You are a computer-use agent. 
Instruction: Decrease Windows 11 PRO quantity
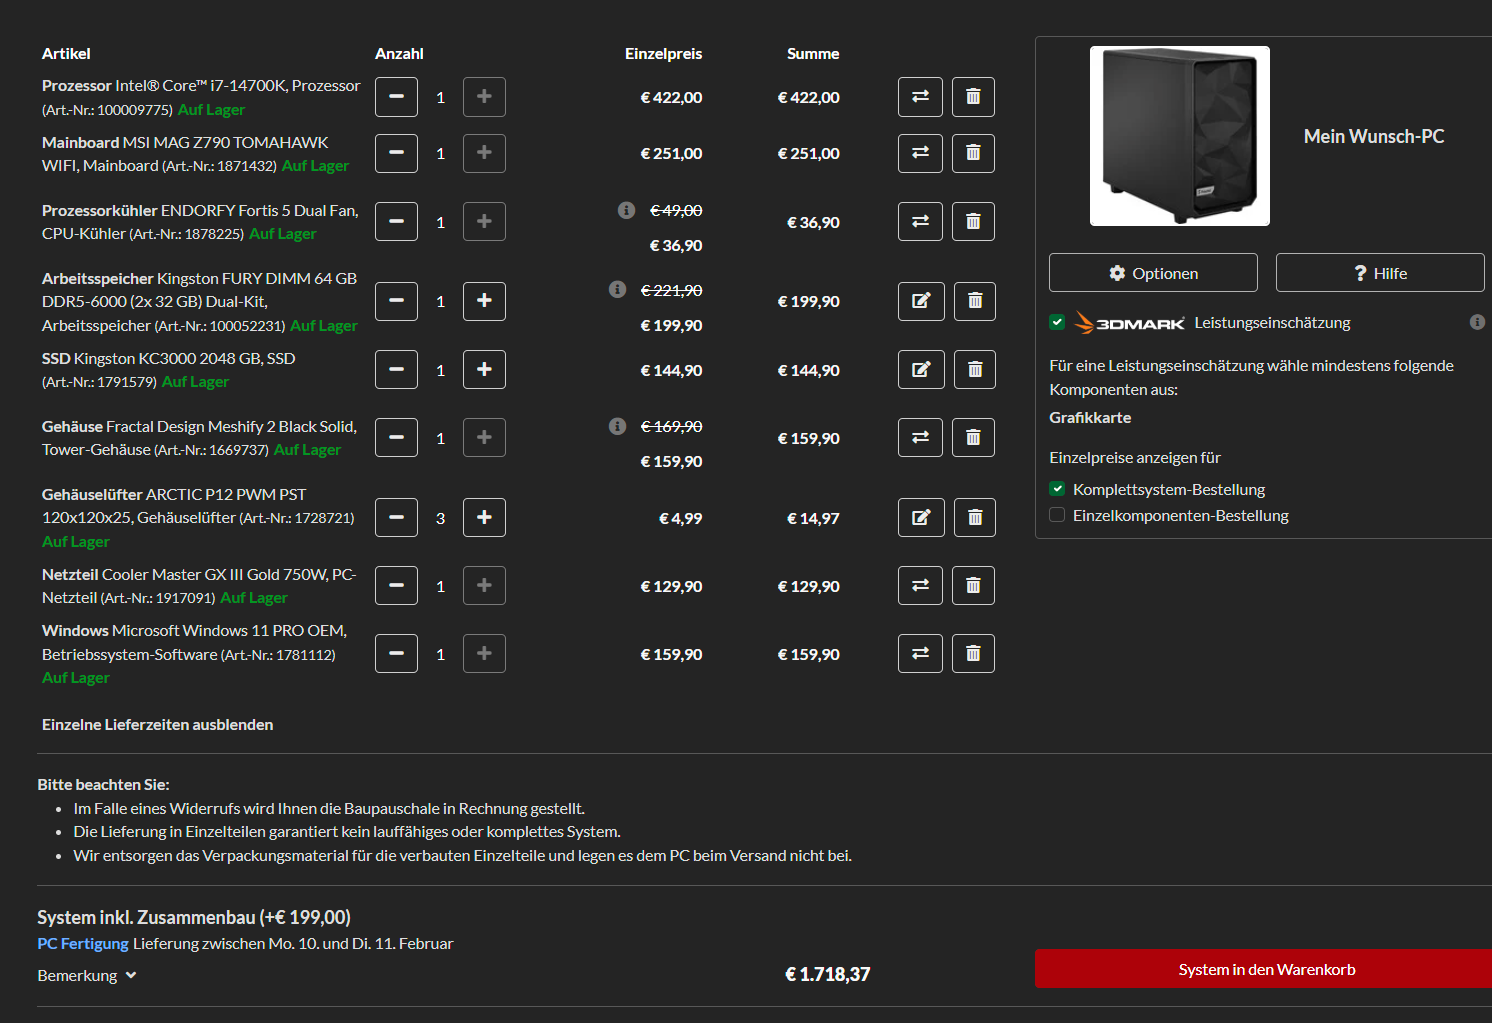(x=396, y=653)
